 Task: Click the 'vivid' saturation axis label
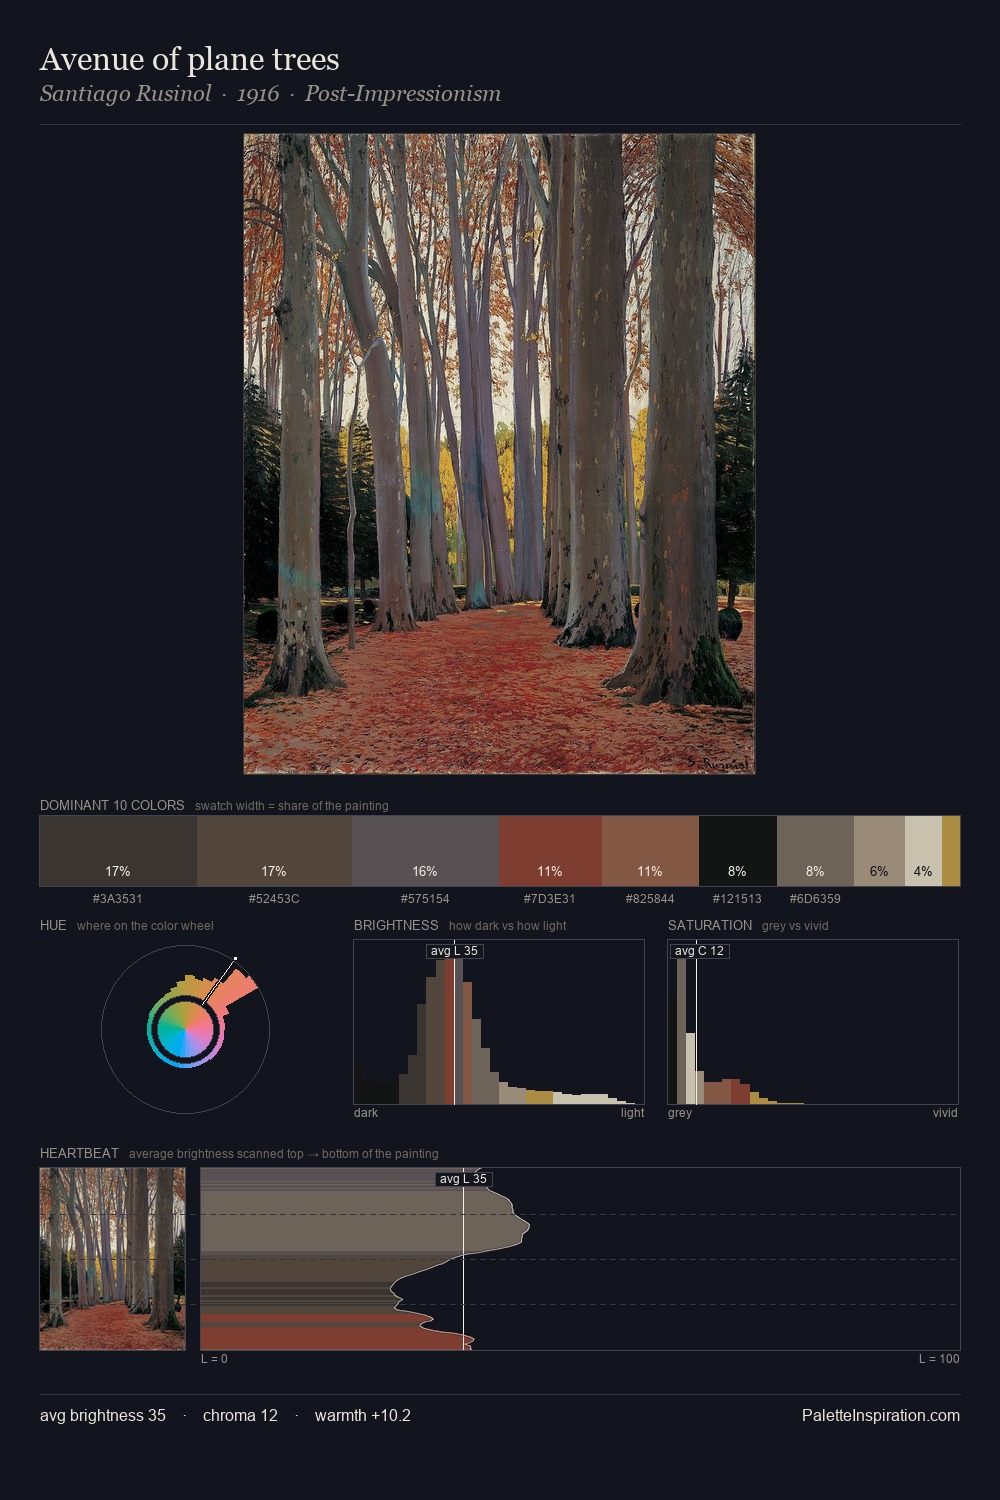point(945,1113)
